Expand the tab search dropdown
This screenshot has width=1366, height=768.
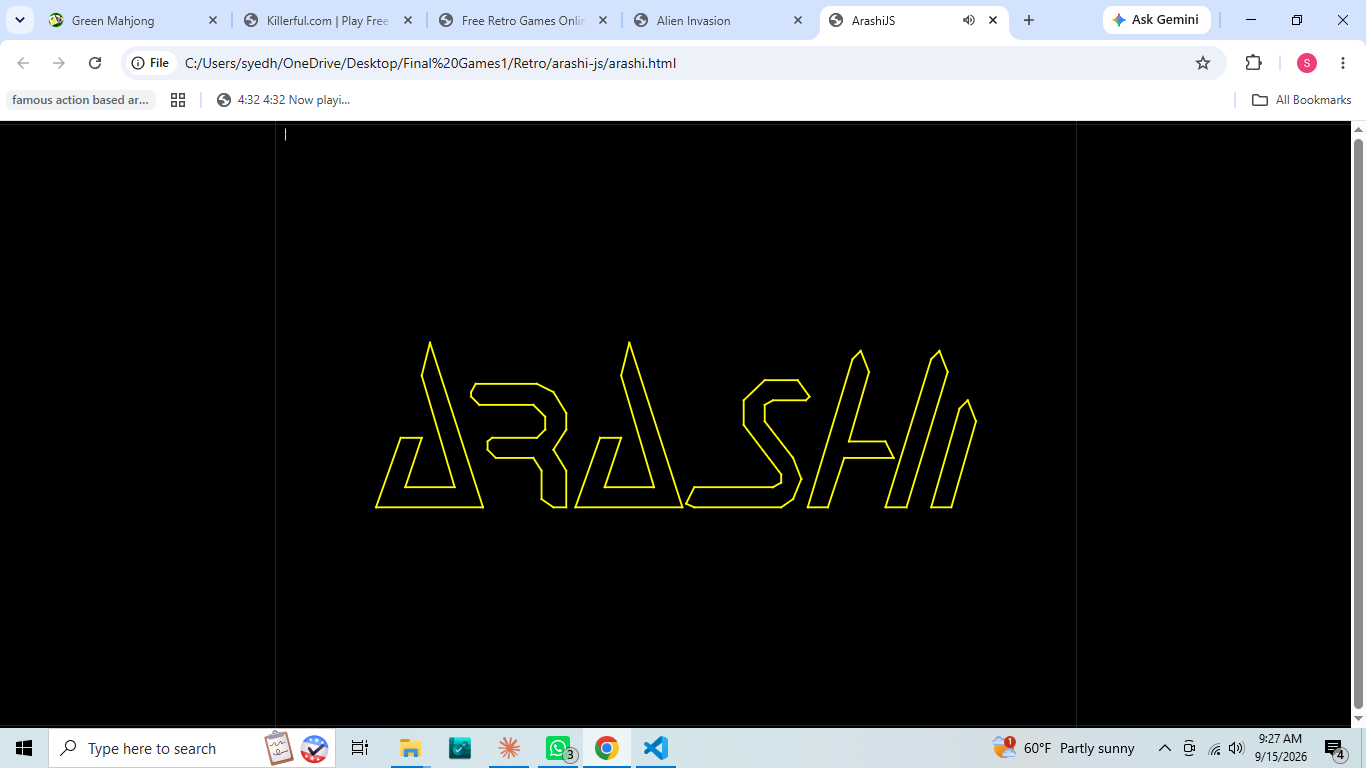[x=19, y=20]
